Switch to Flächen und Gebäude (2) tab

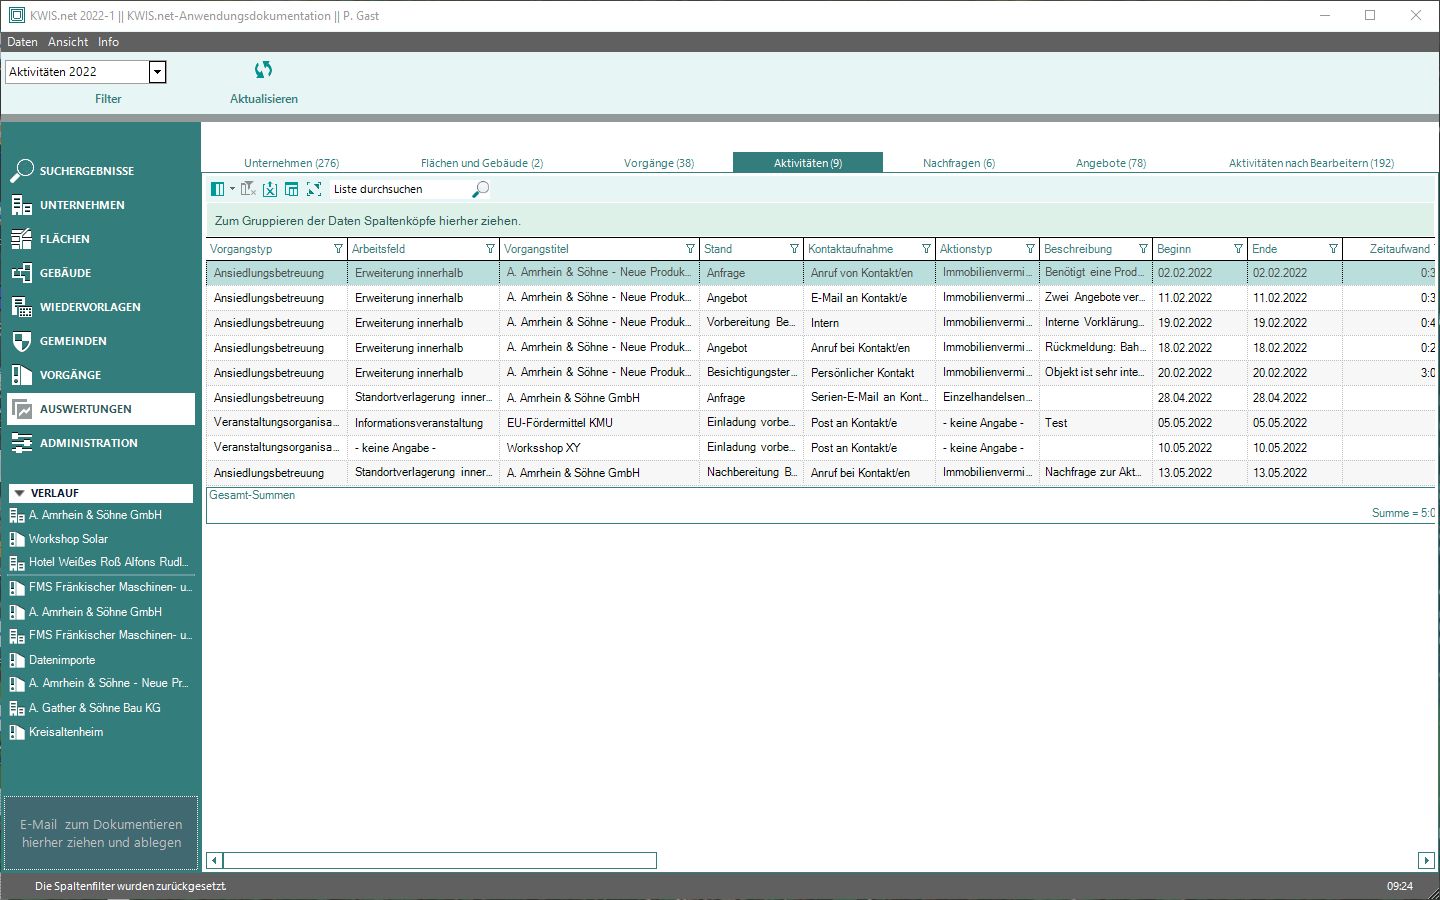(x=482, y=163)
